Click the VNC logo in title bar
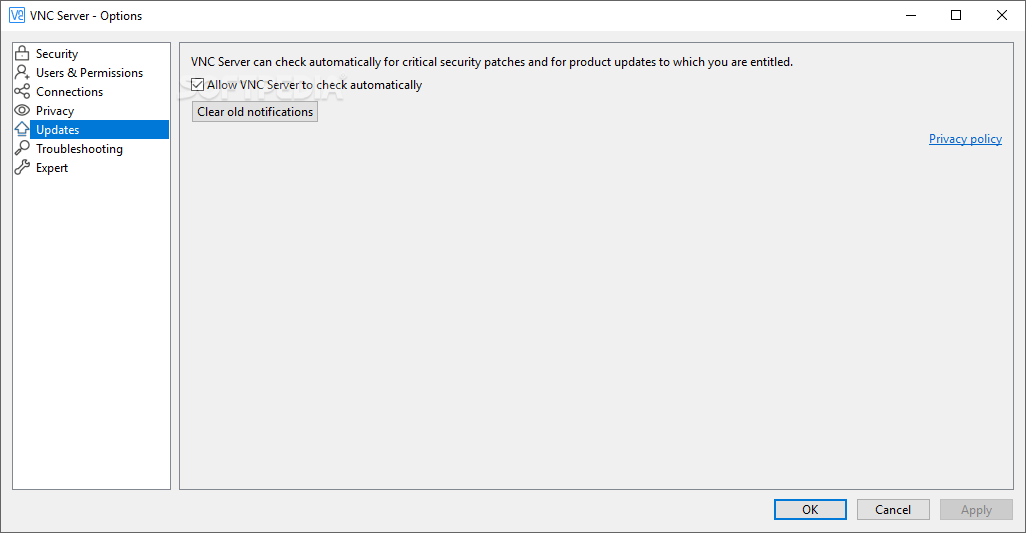 [16, 15]
